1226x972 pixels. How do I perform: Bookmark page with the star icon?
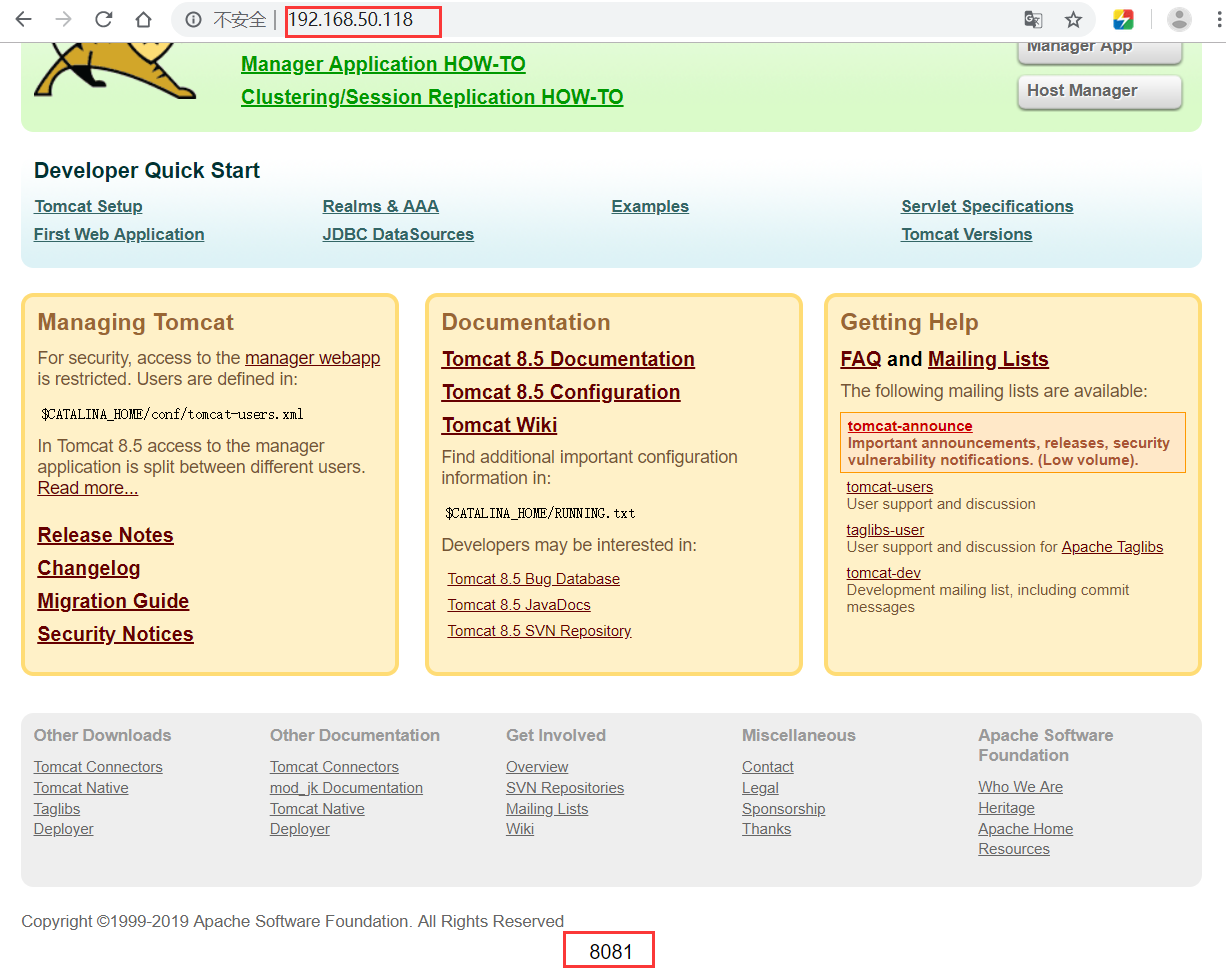1073,20
